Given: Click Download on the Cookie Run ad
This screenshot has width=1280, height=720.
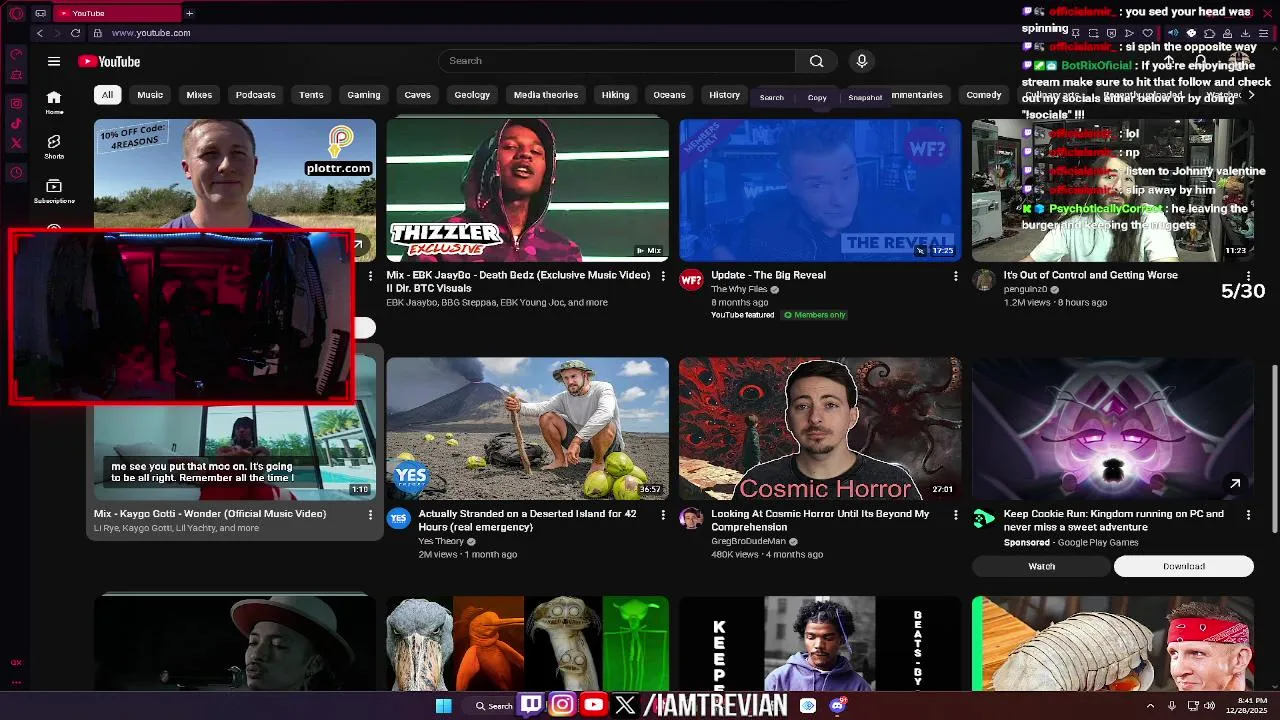Looking at the screenshot, I should (1184, 566).
